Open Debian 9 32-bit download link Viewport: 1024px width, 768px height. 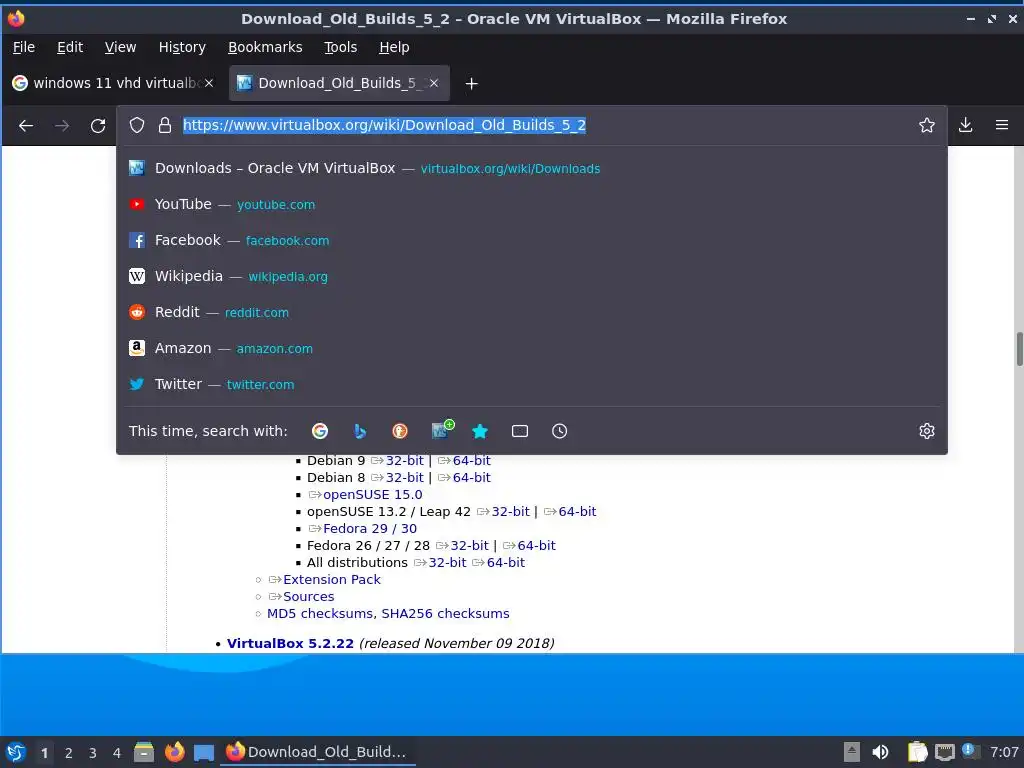(404, 460)
